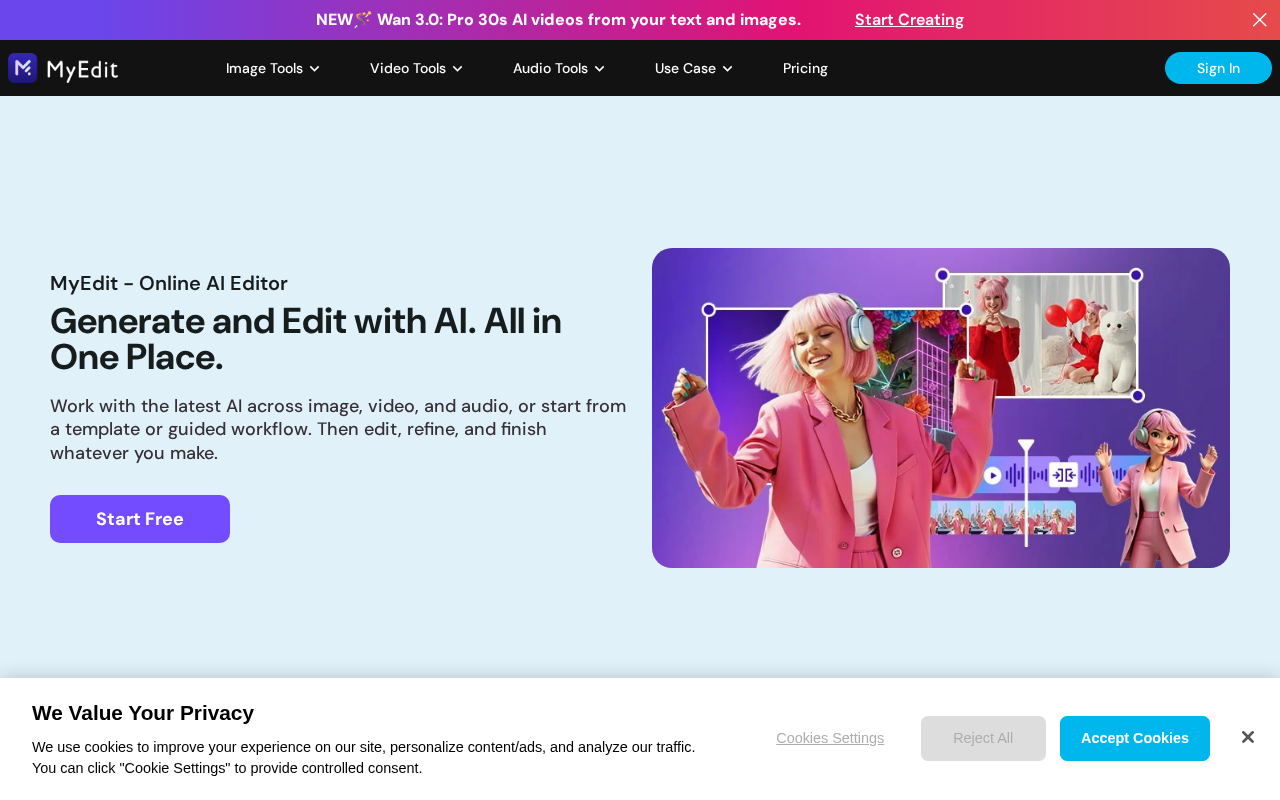The image size is (1280, 800).
Task: Click the MyEdit logo icon
Action: (23, 68)
